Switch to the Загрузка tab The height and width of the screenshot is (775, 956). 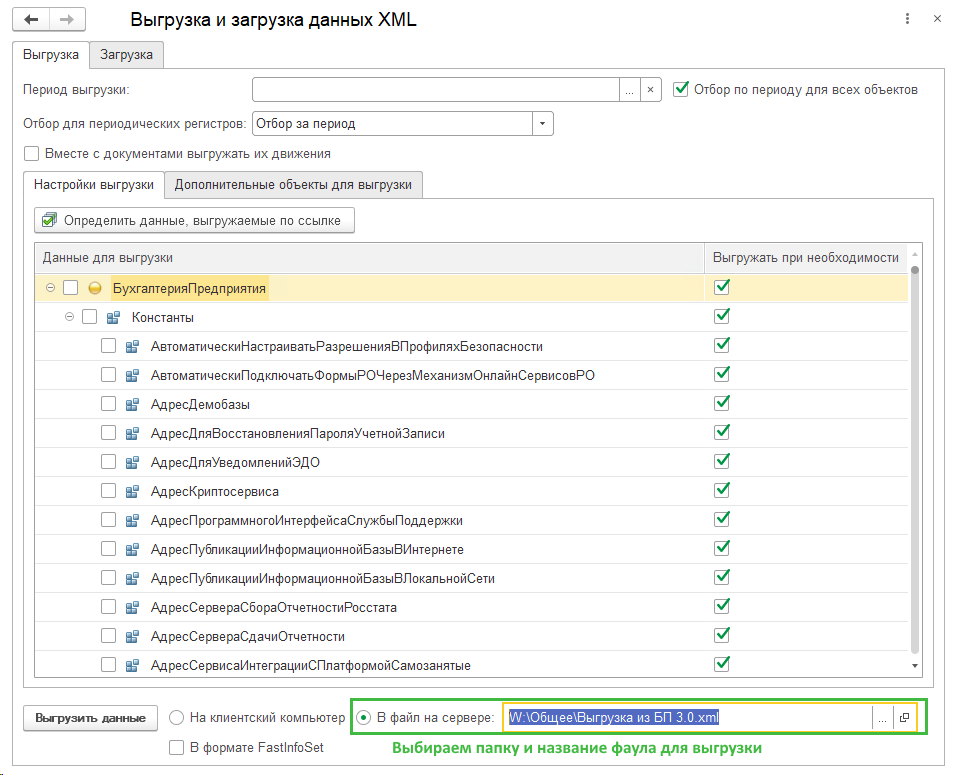coord(126,55)
